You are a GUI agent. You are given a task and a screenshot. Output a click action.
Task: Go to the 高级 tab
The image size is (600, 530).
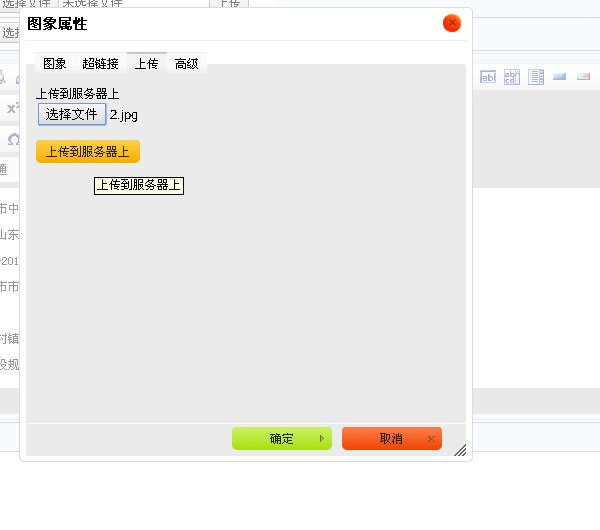tap(186, 63)
